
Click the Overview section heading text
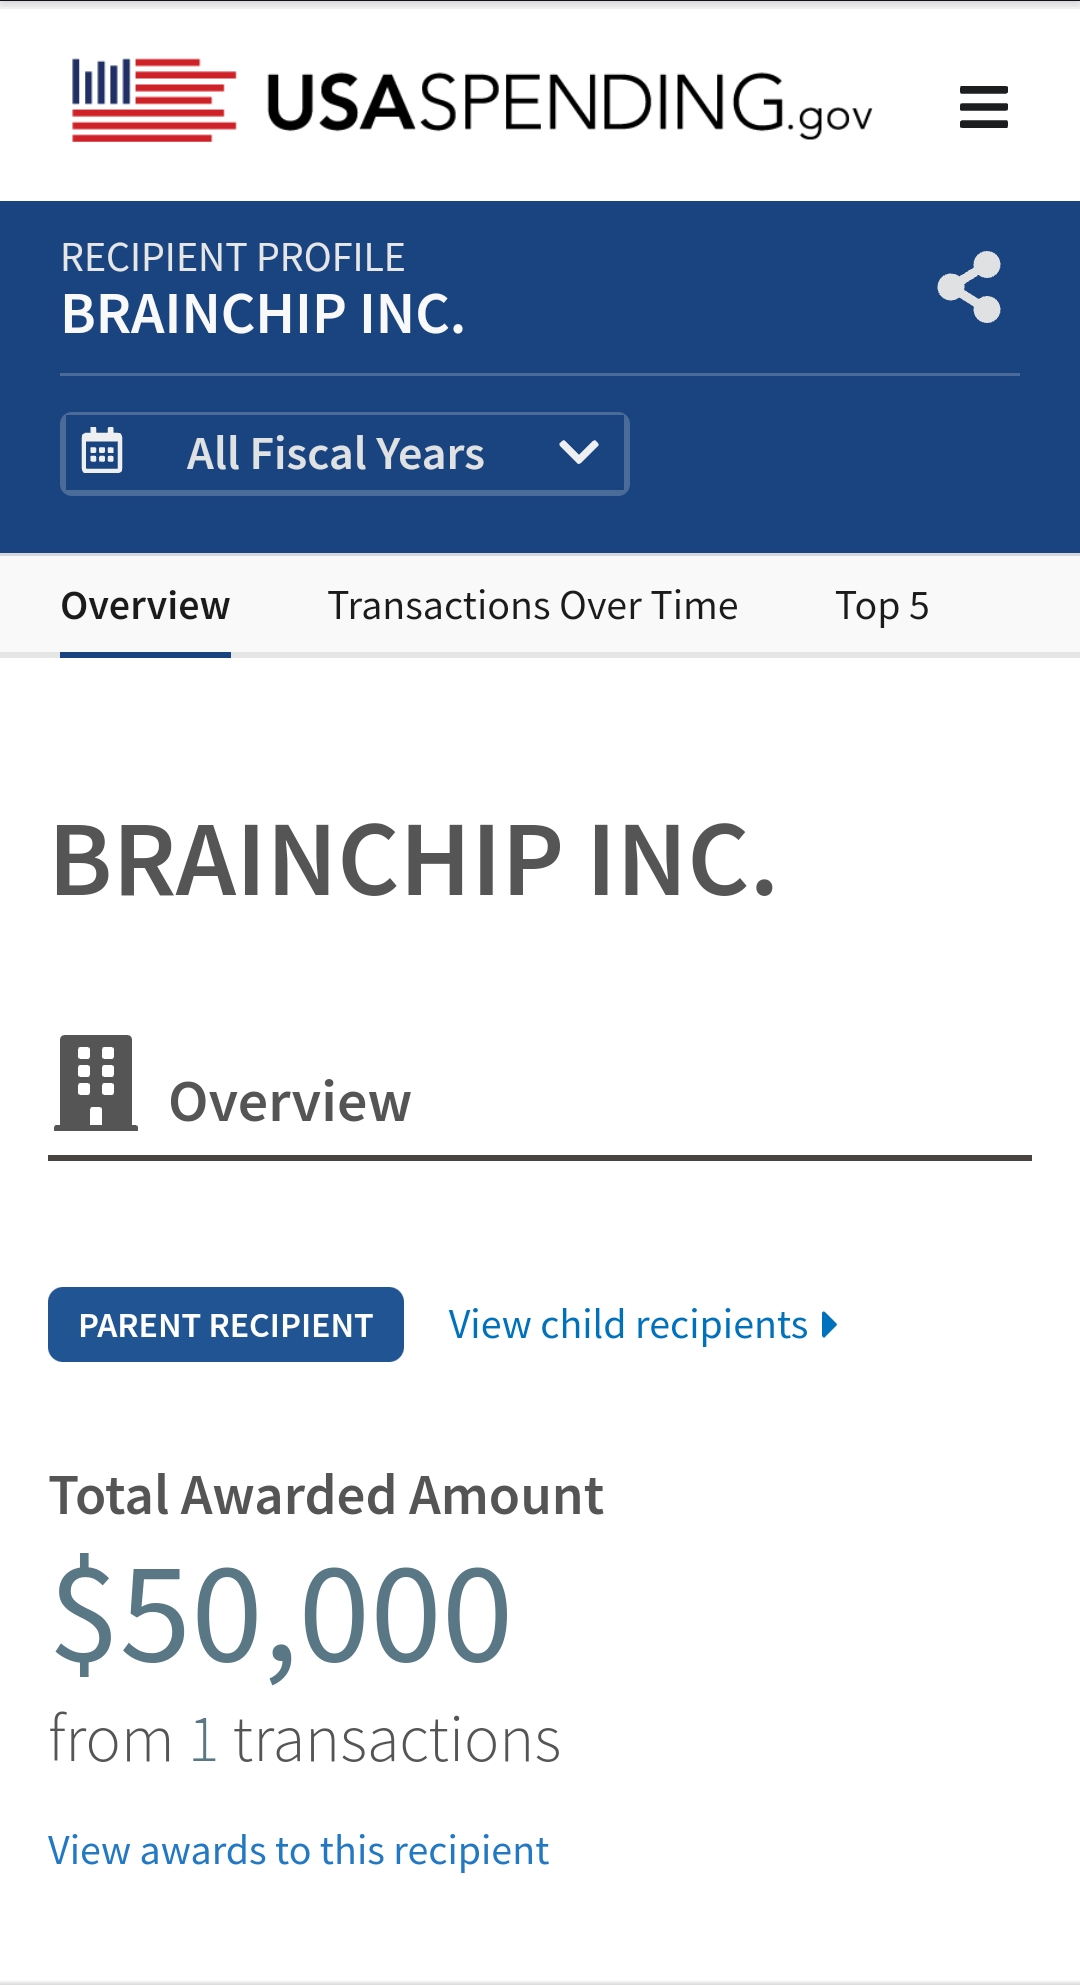(x=290, y=1102)
